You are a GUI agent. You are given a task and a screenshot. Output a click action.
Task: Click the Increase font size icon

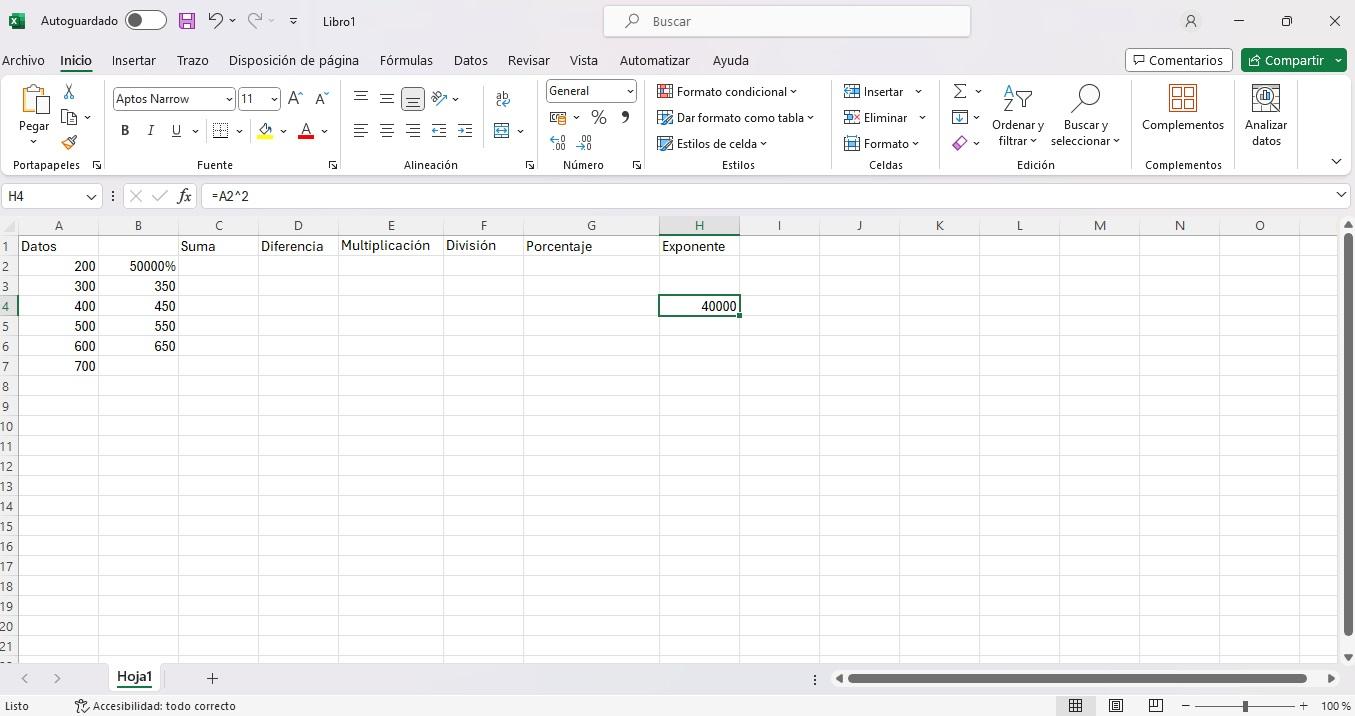click(295, 98)
